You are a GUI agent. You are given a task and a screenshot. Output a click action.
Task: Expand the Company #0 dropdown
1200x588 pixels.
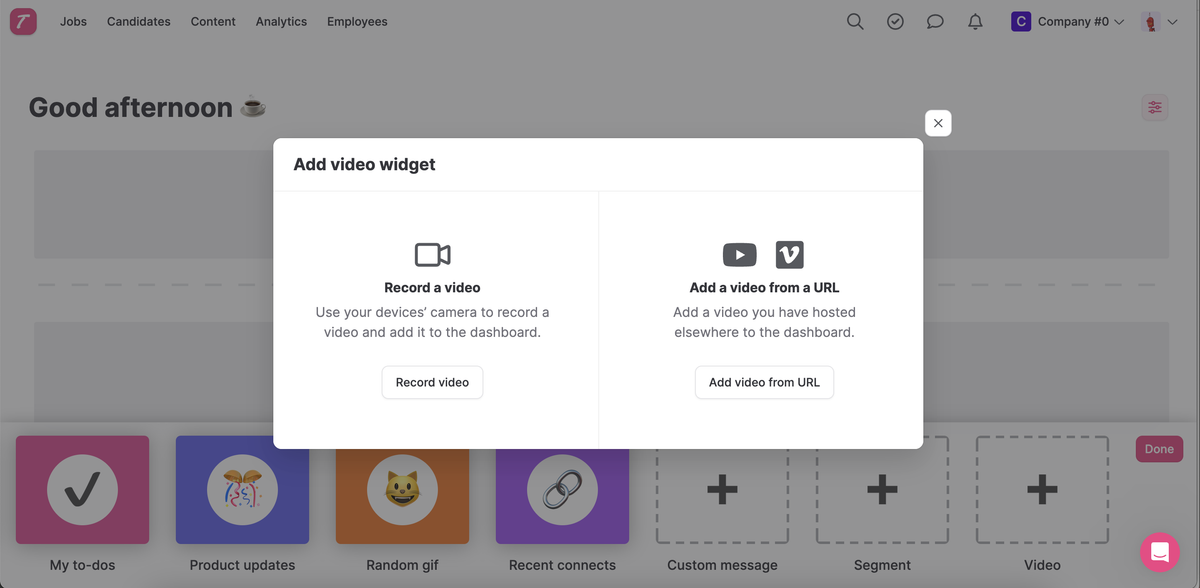pos(1068,21)
